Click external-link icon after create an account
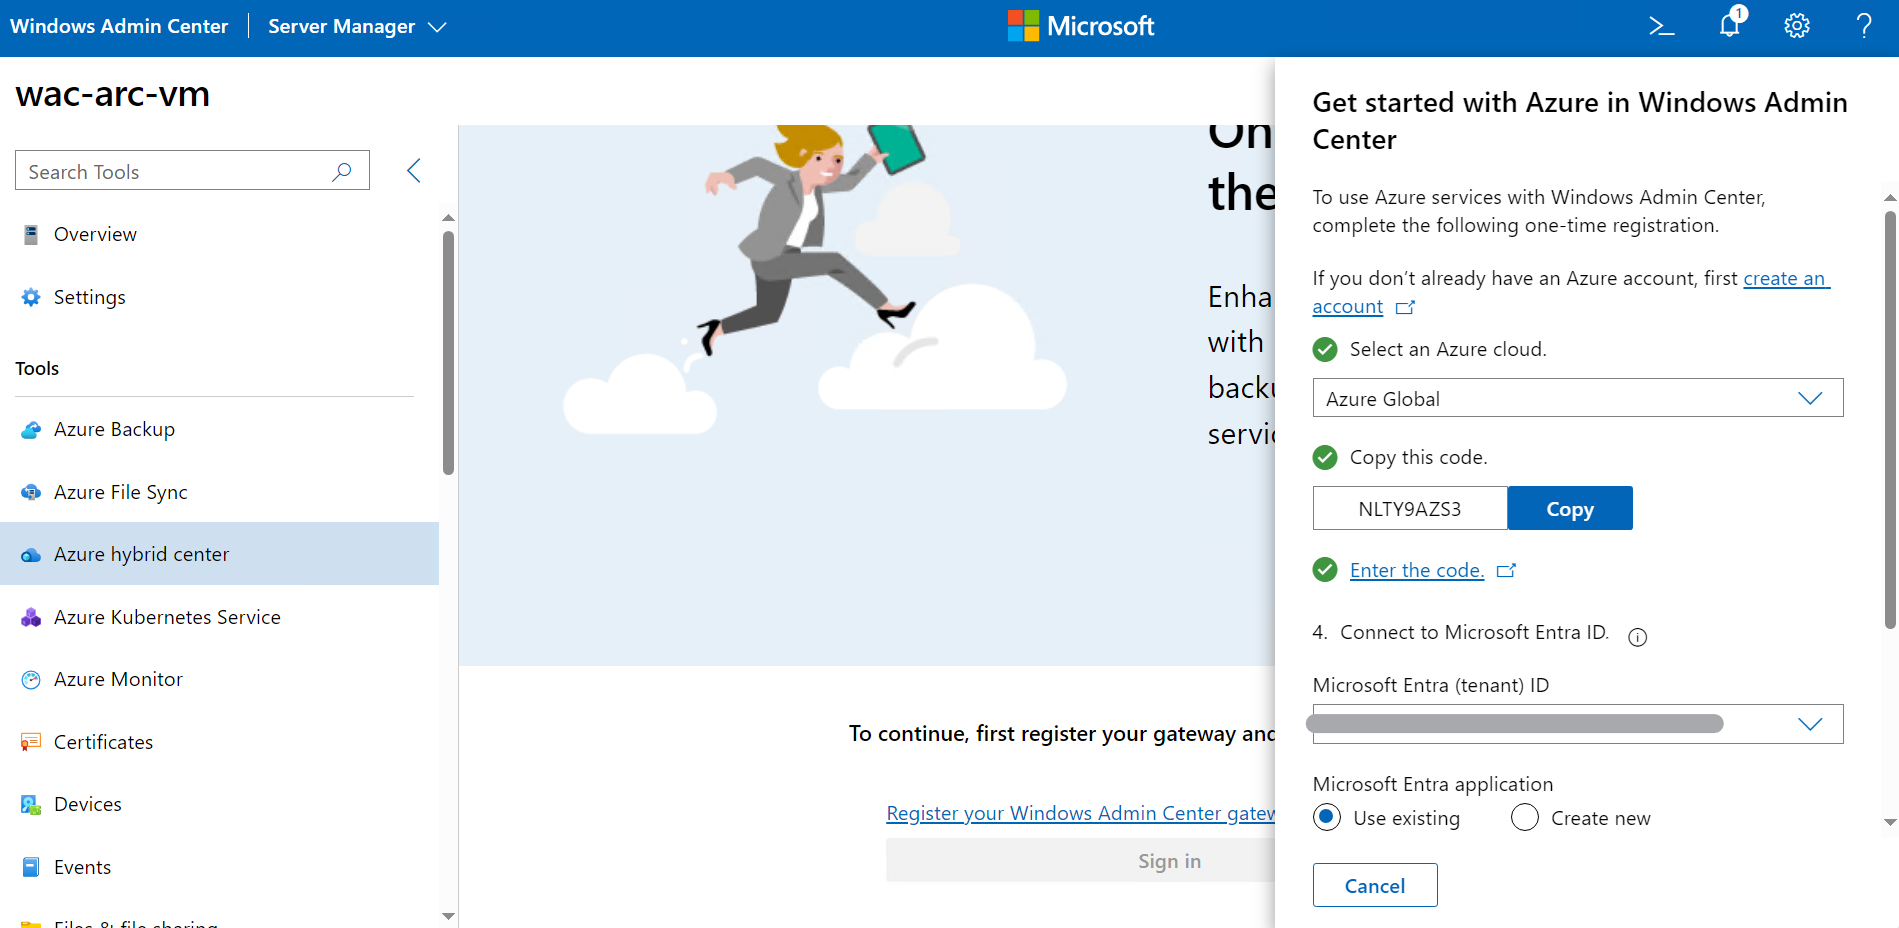 (x=1406, y=307)
